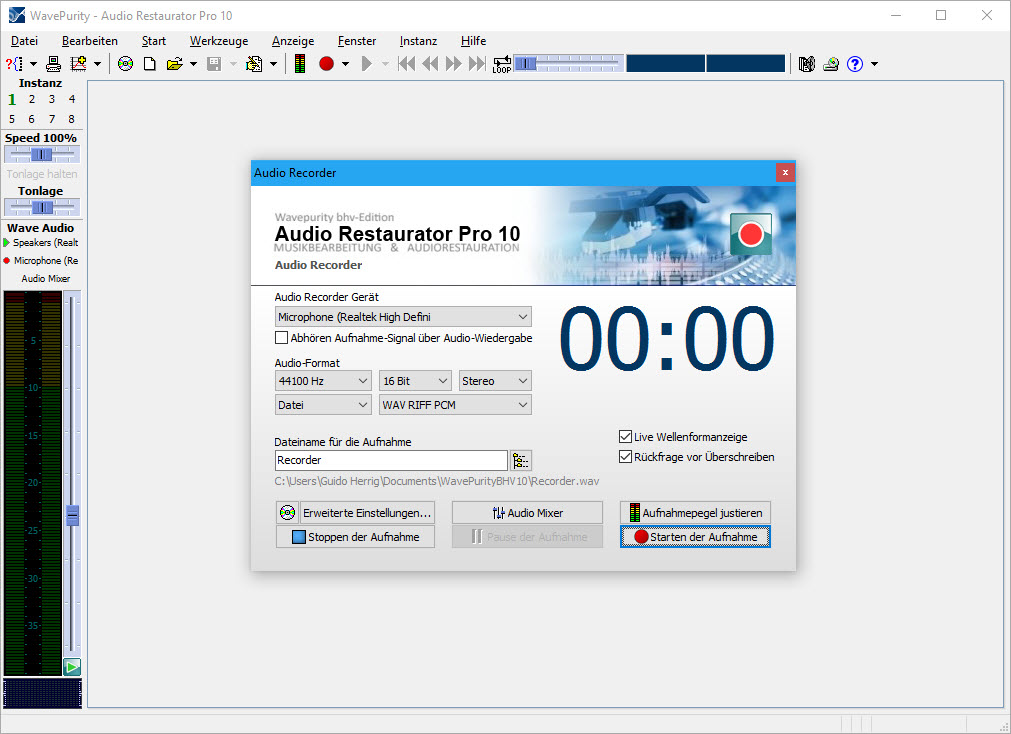The image size is (1011, 734).
Task: Click the toolbar position slider handle
Action: tap(525, 63)
